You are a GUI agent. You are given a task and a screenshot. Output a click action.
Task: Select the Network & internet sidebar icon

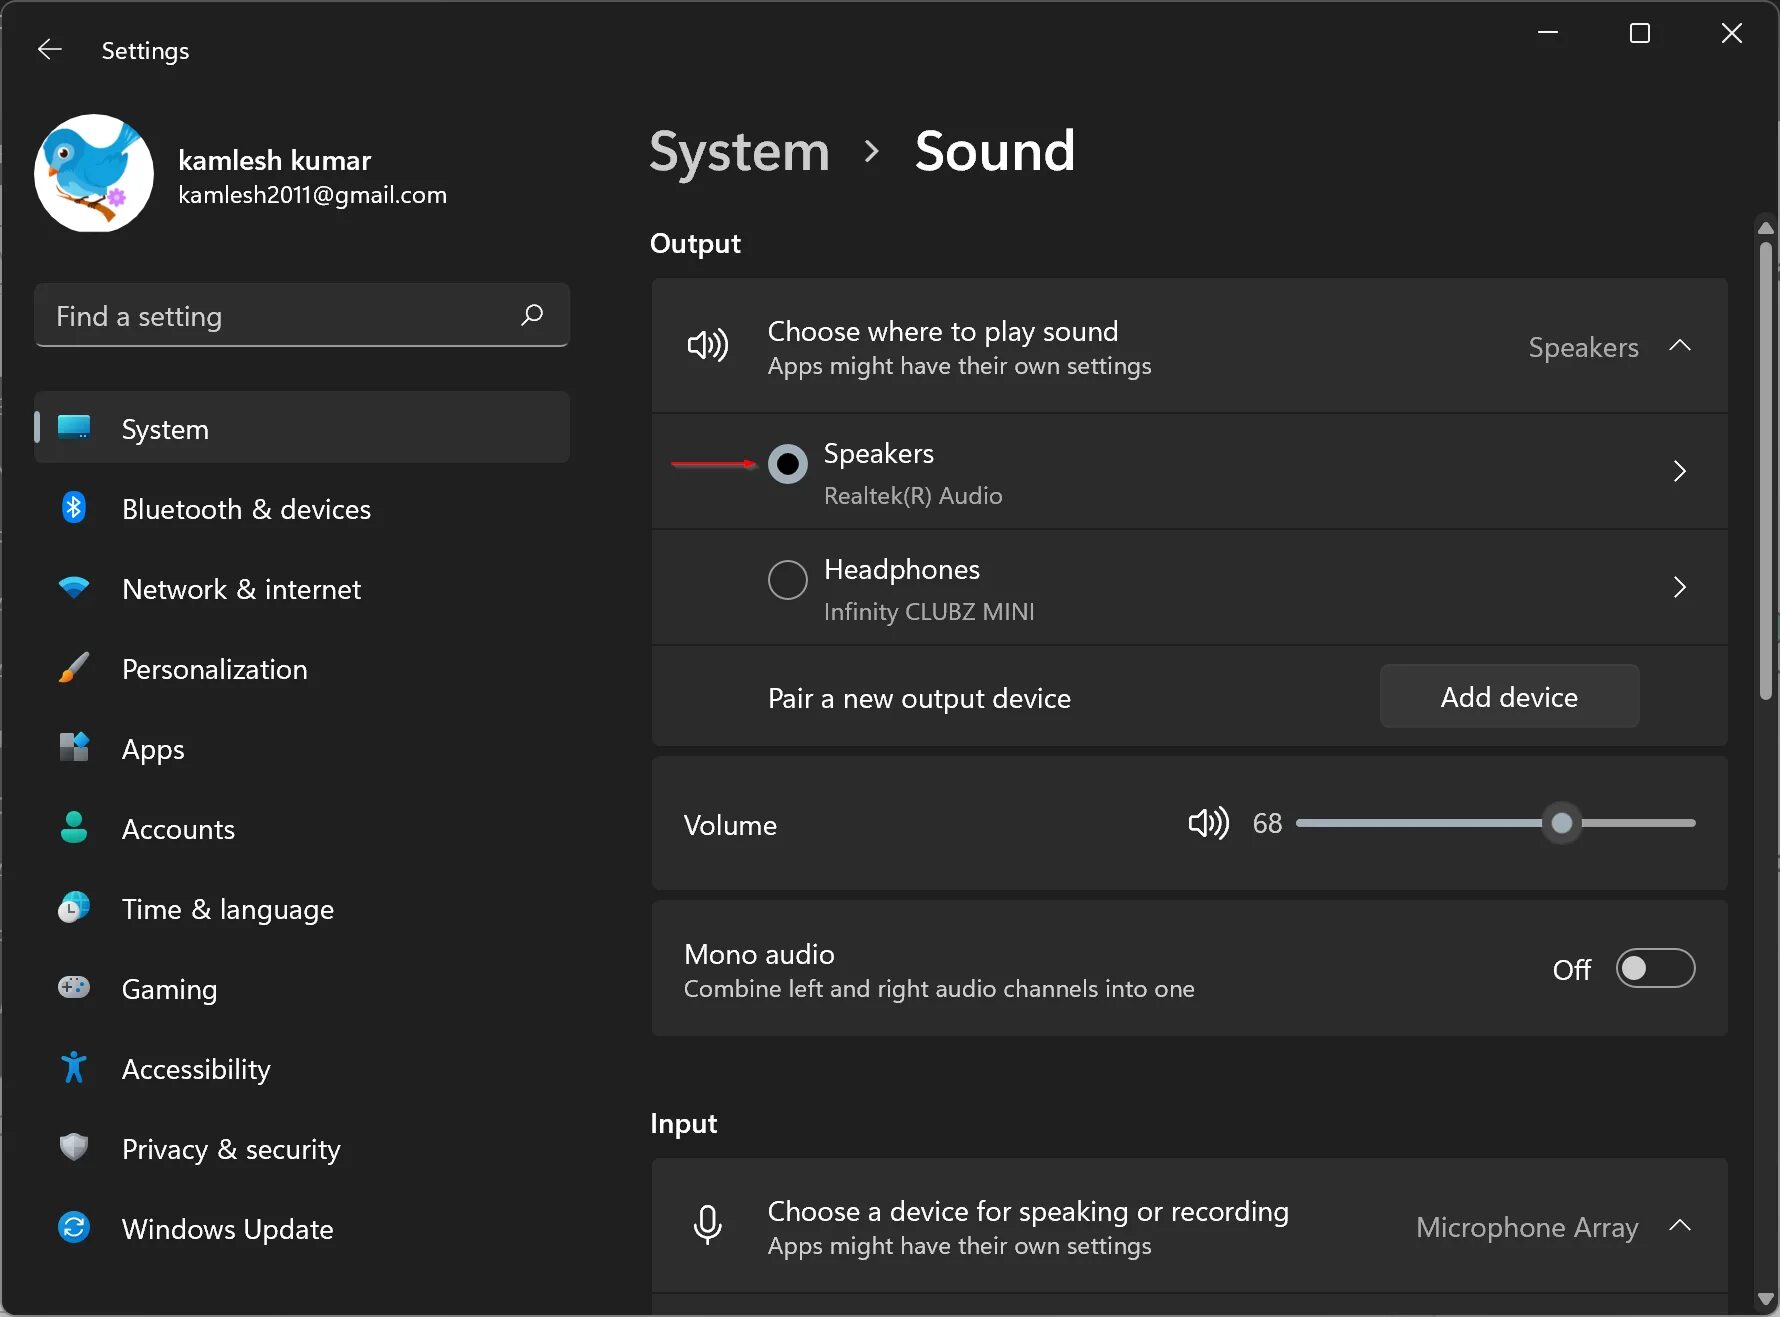(74, 588)
